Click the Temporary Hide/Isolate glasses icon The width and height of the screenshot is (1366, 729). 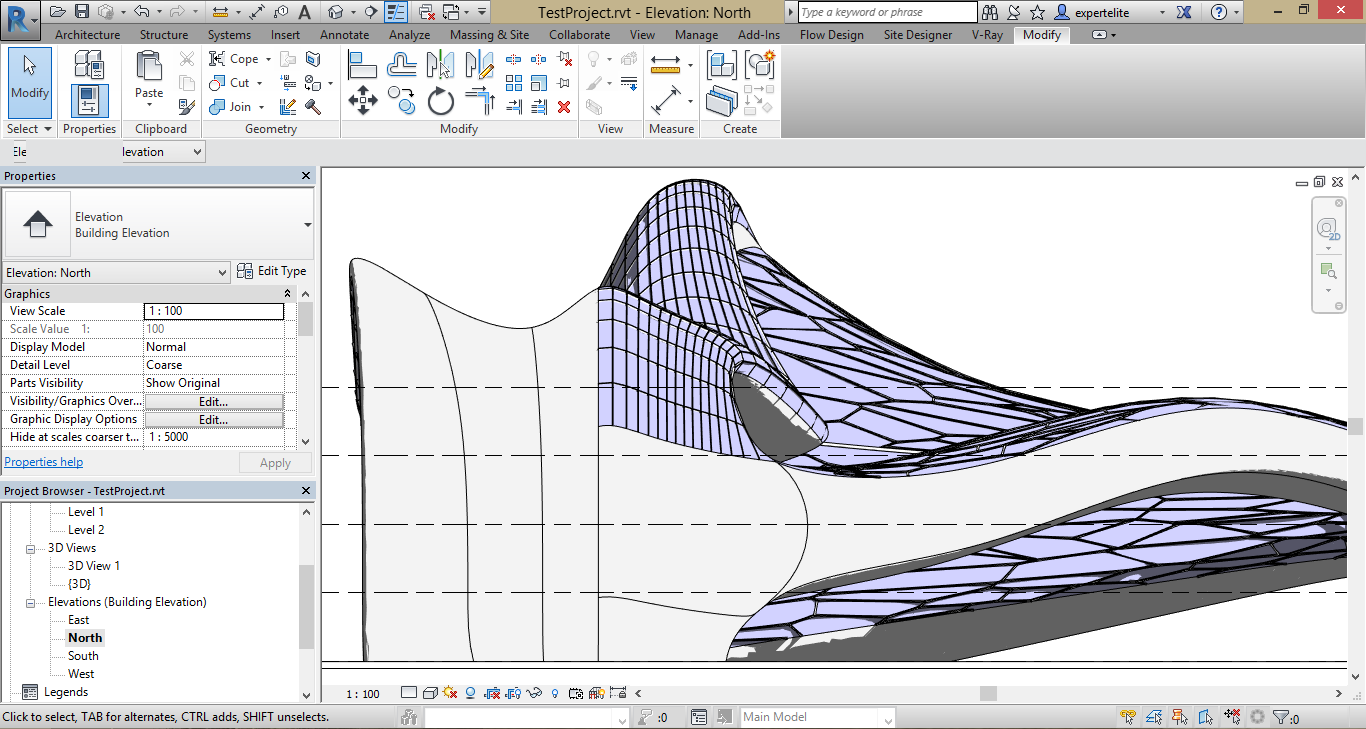[x=534, y=692]
